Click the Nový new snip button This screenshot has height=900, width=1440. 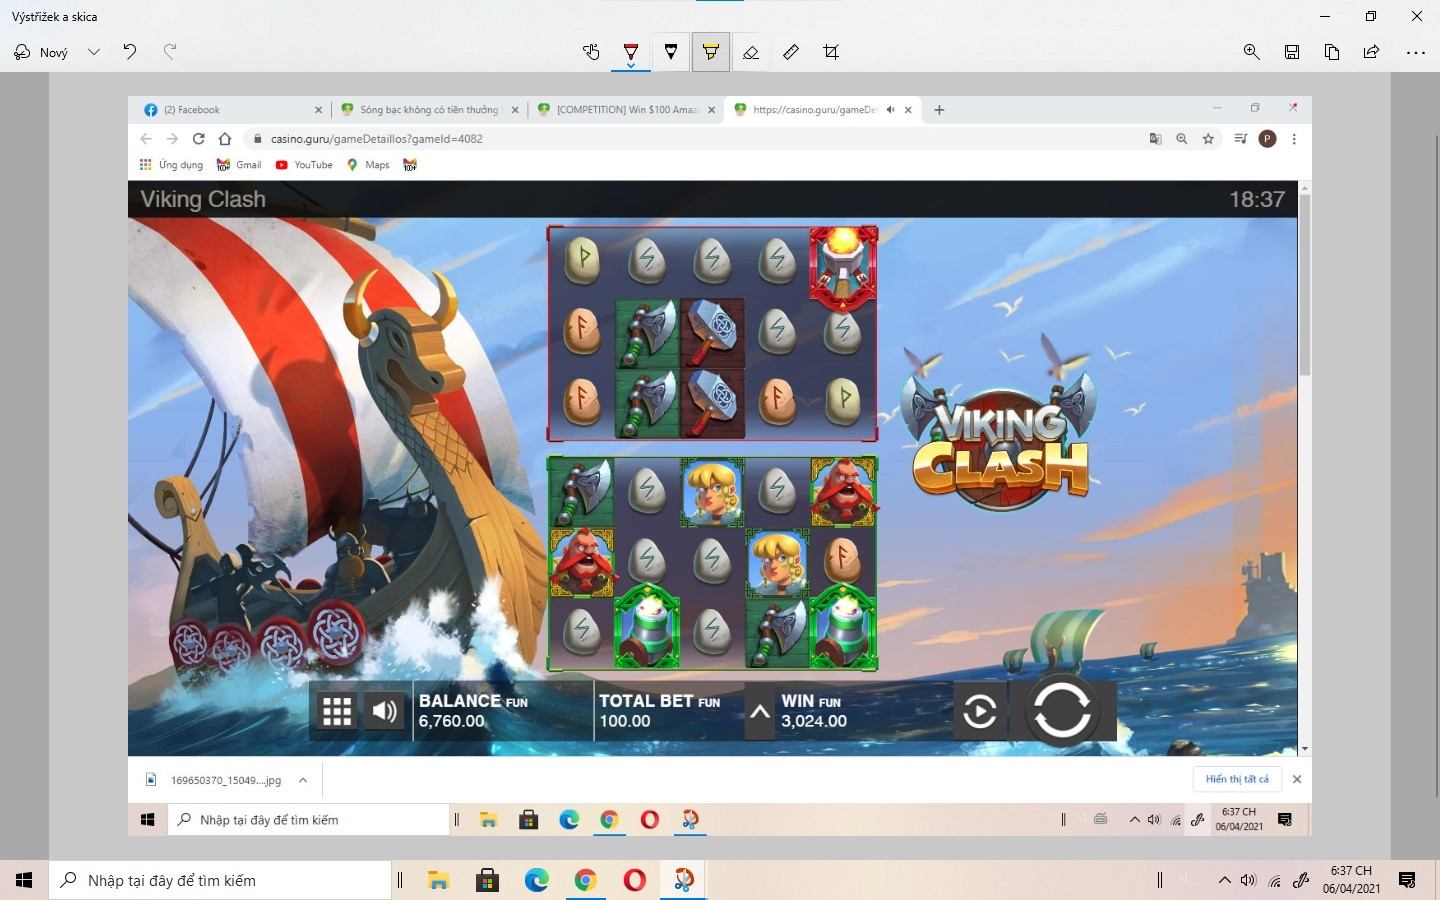coord(41,52)
